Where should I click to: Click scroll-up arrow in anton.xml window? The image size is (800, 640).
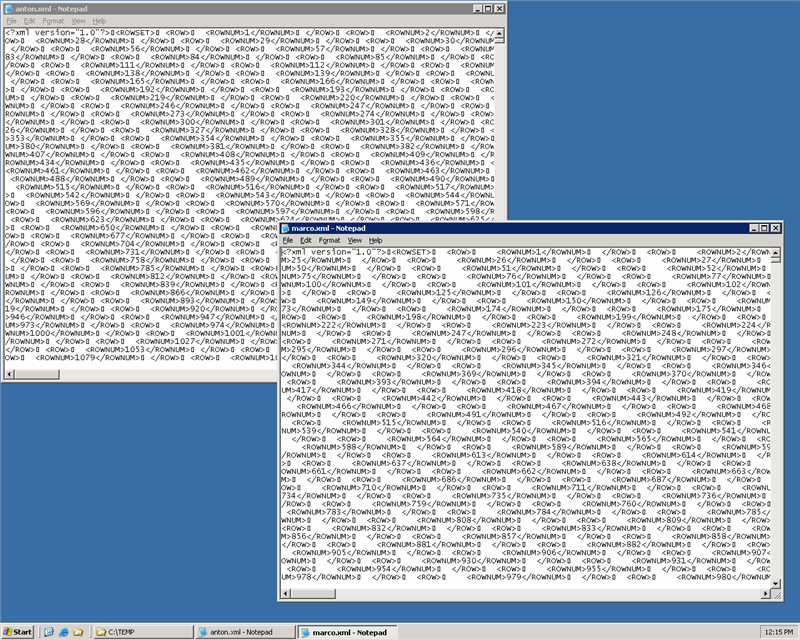499,33
